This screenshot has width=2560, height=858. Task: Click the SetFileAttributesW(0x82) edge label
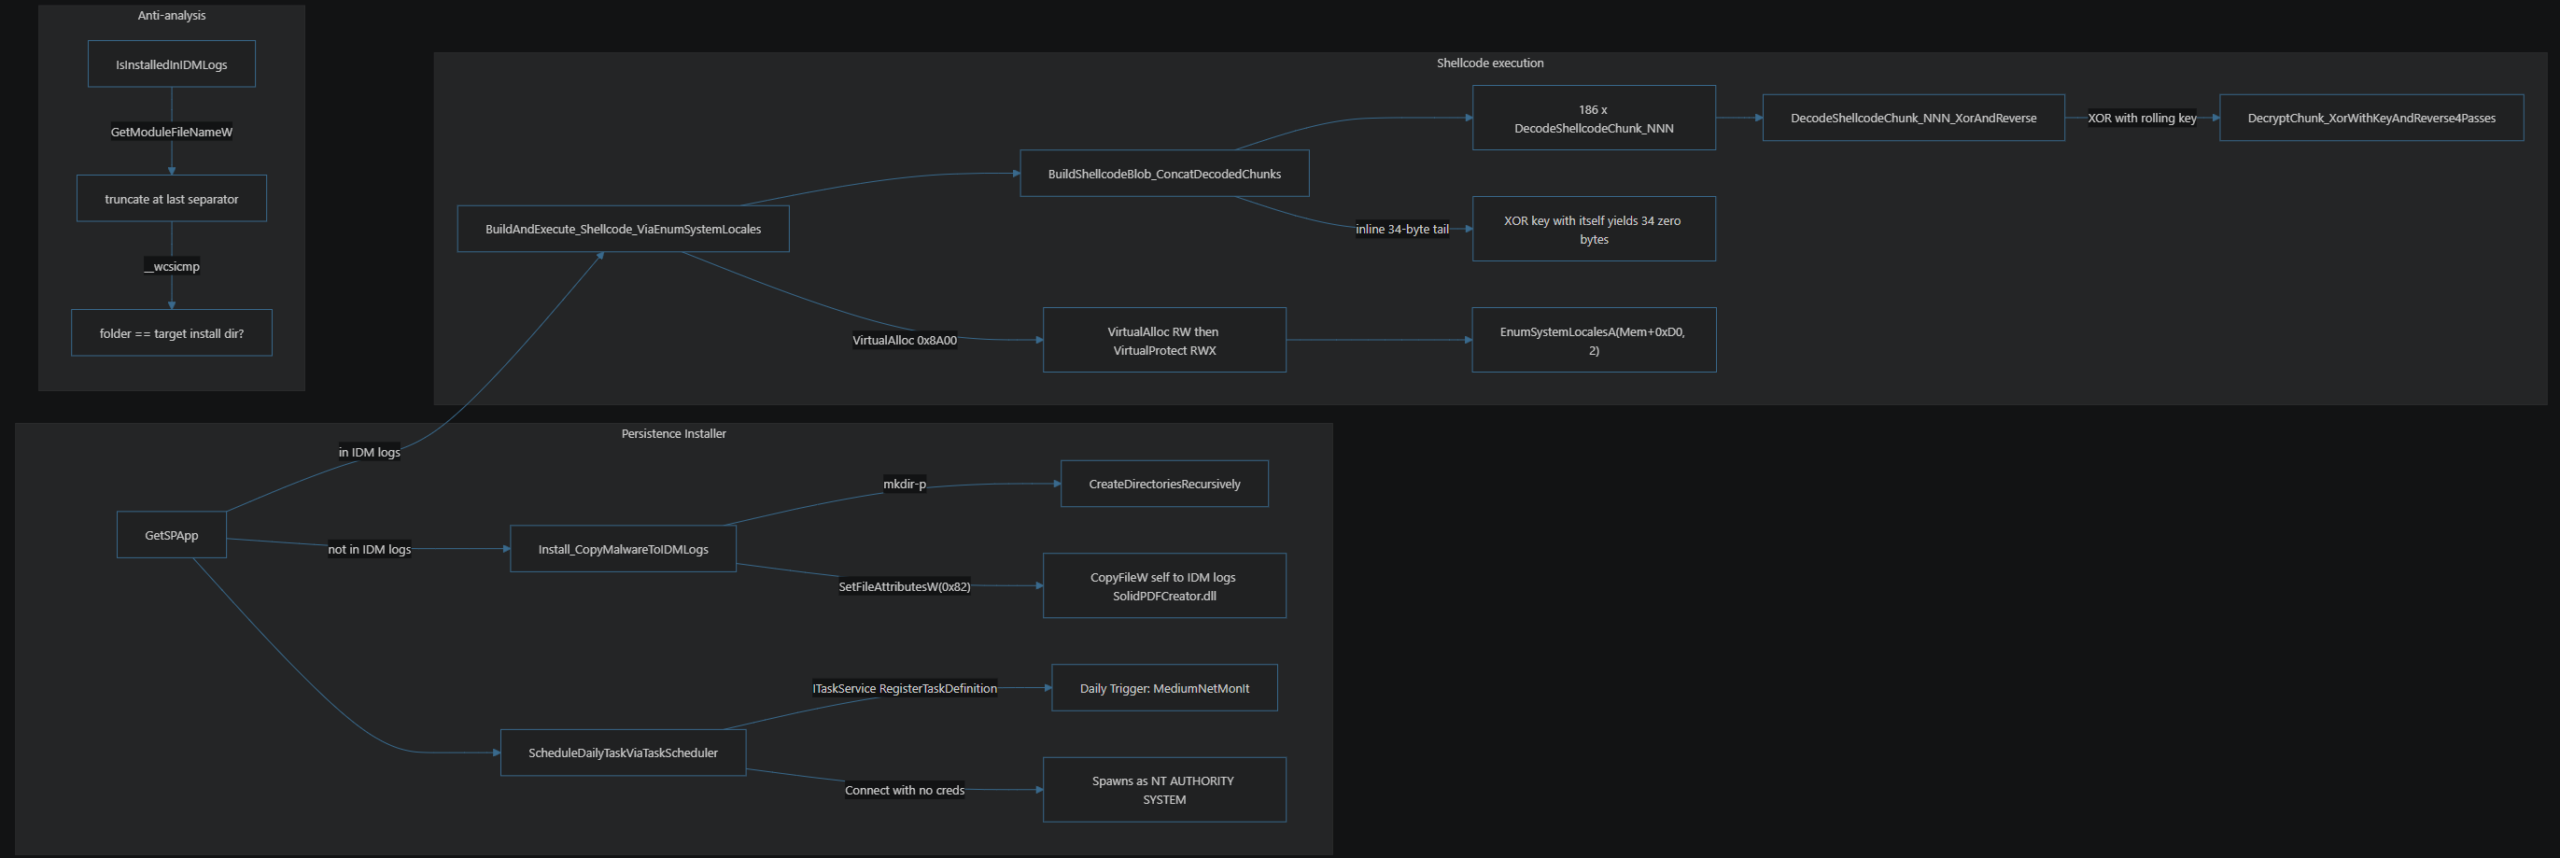904,587
